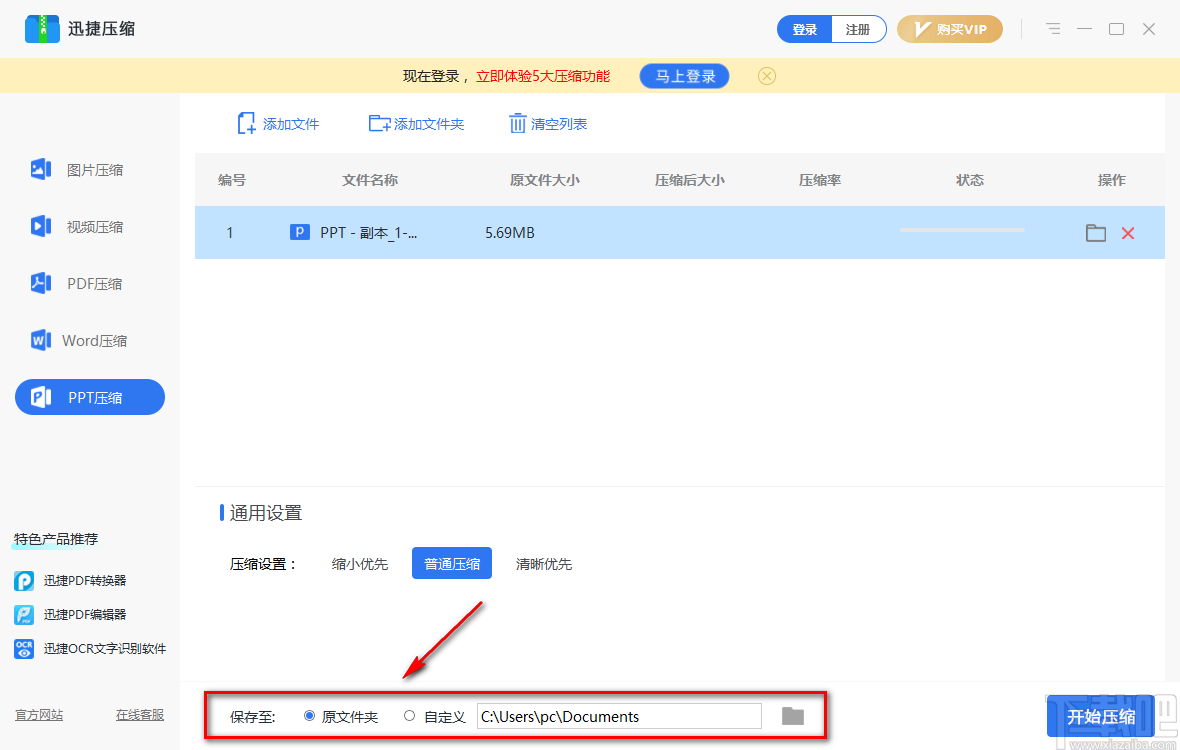Click 添加文件 to add a file

pos(278,124)
